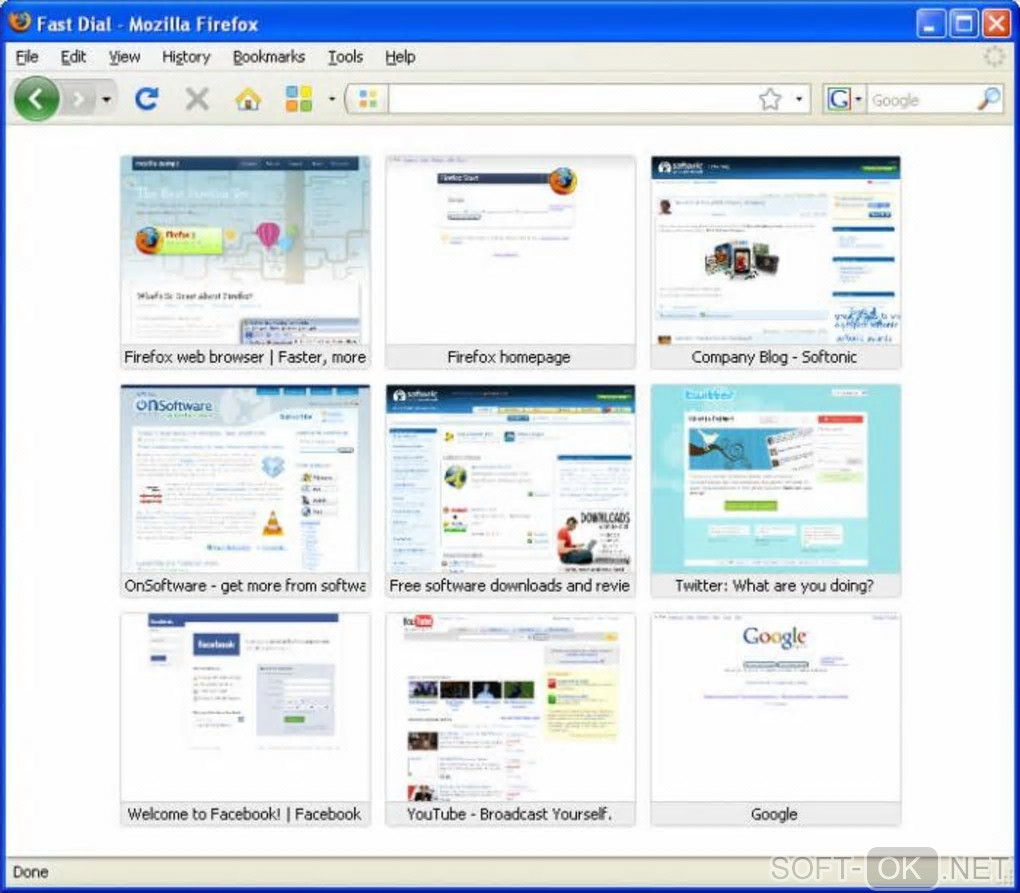Minimize the Firefox window
The image size is (1020, 893).
click(x=931, y=24)
